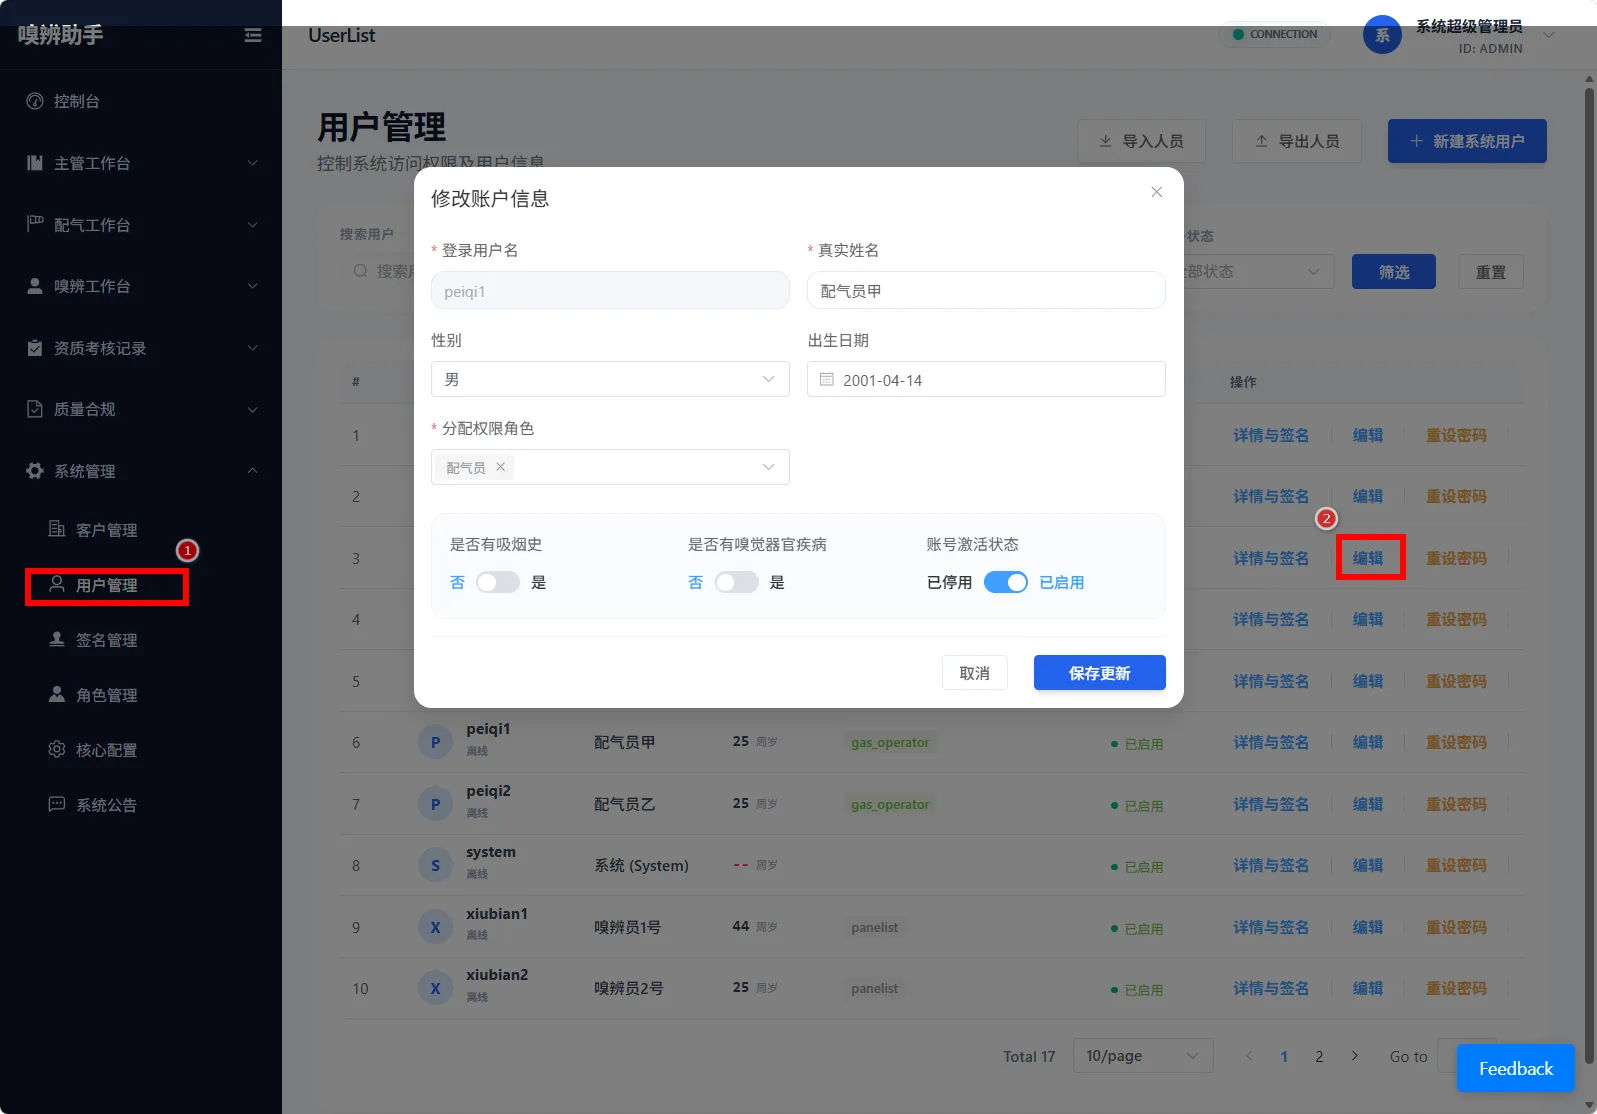Click the 配气工作台 flag icon
This screenshot has height=1114, width=1597.
[x=35, y=224]
